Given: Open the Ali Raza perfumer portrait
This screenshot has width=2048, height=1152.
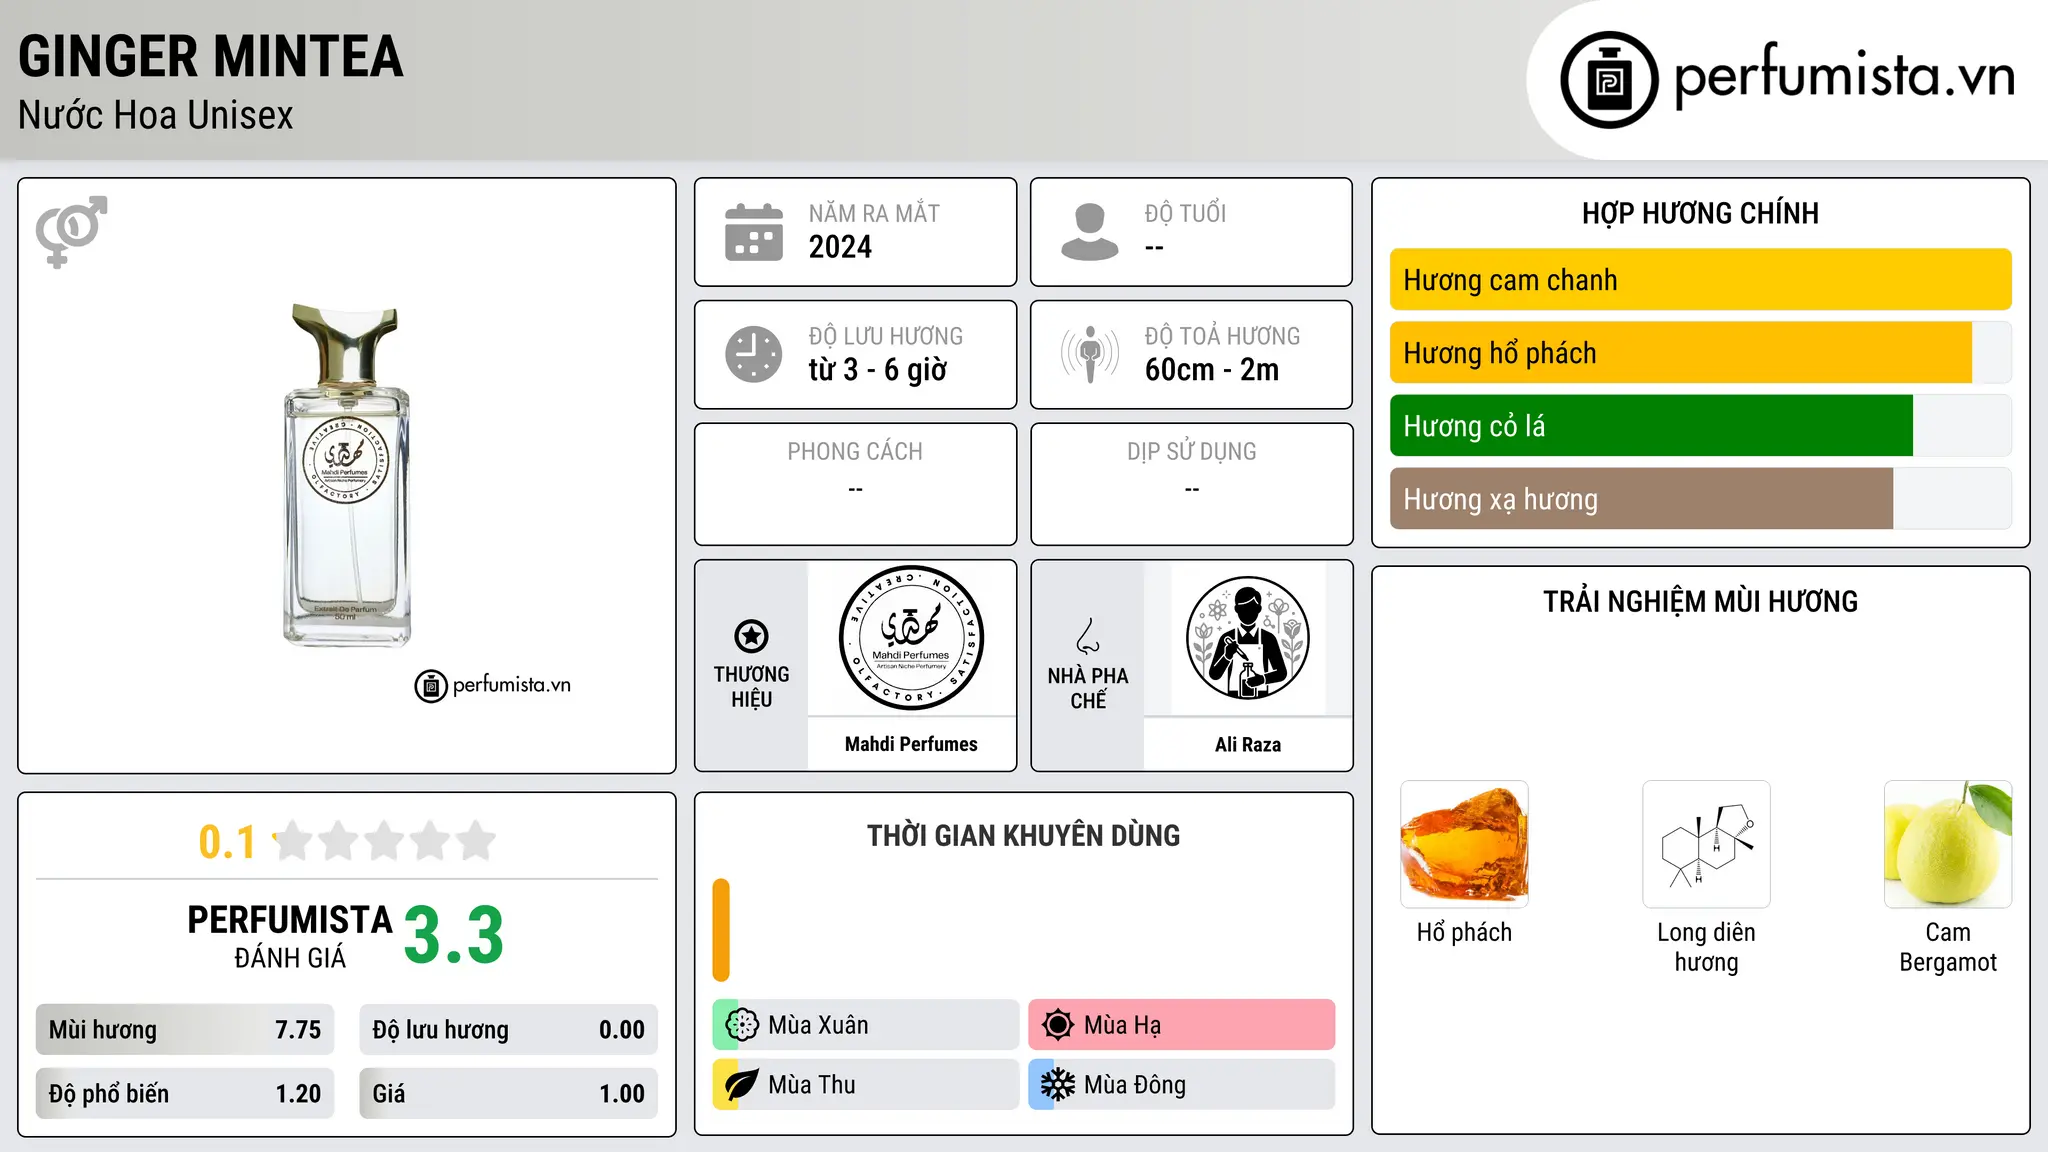Looking at the screenshot, I should 1247,638.
